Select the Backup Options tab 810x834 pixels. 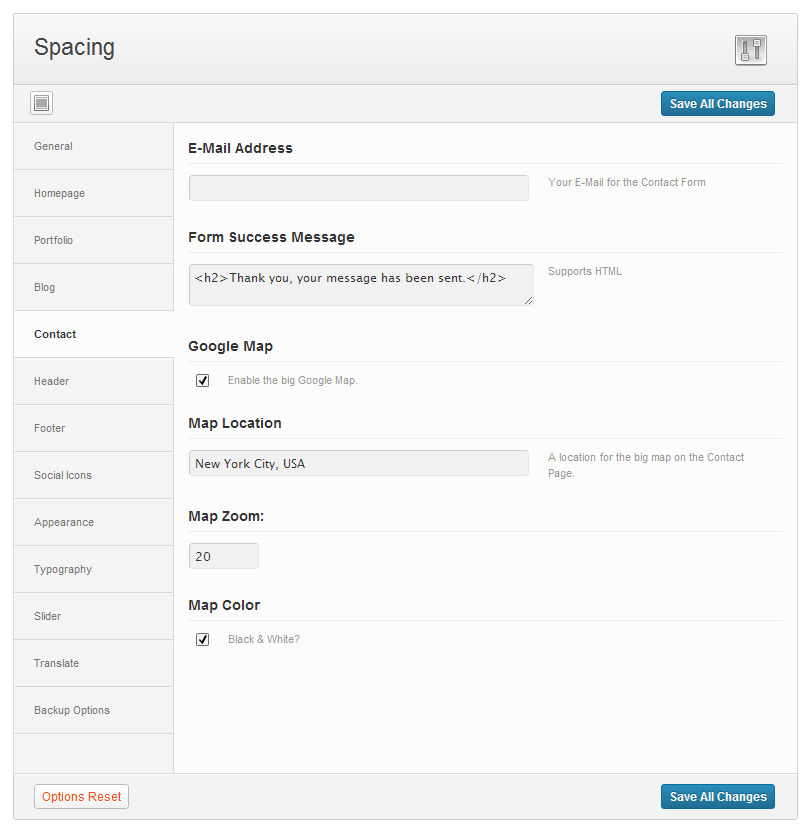coord(94,710)
